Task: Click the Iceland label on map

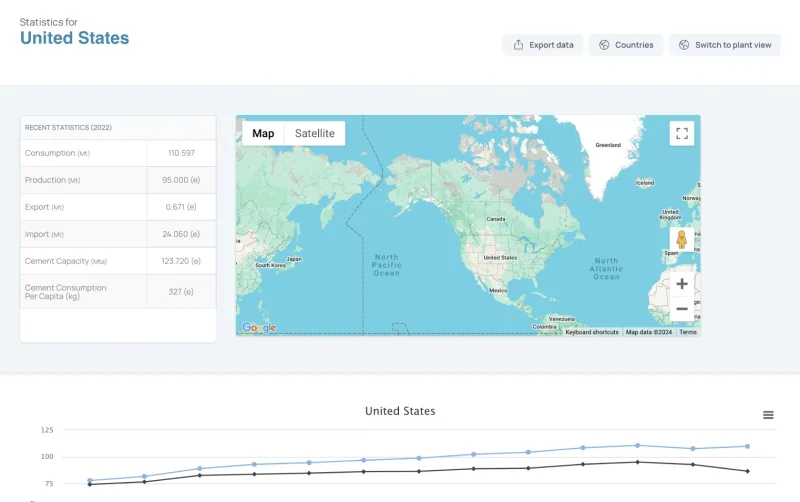Action: (x=645, y=183)
